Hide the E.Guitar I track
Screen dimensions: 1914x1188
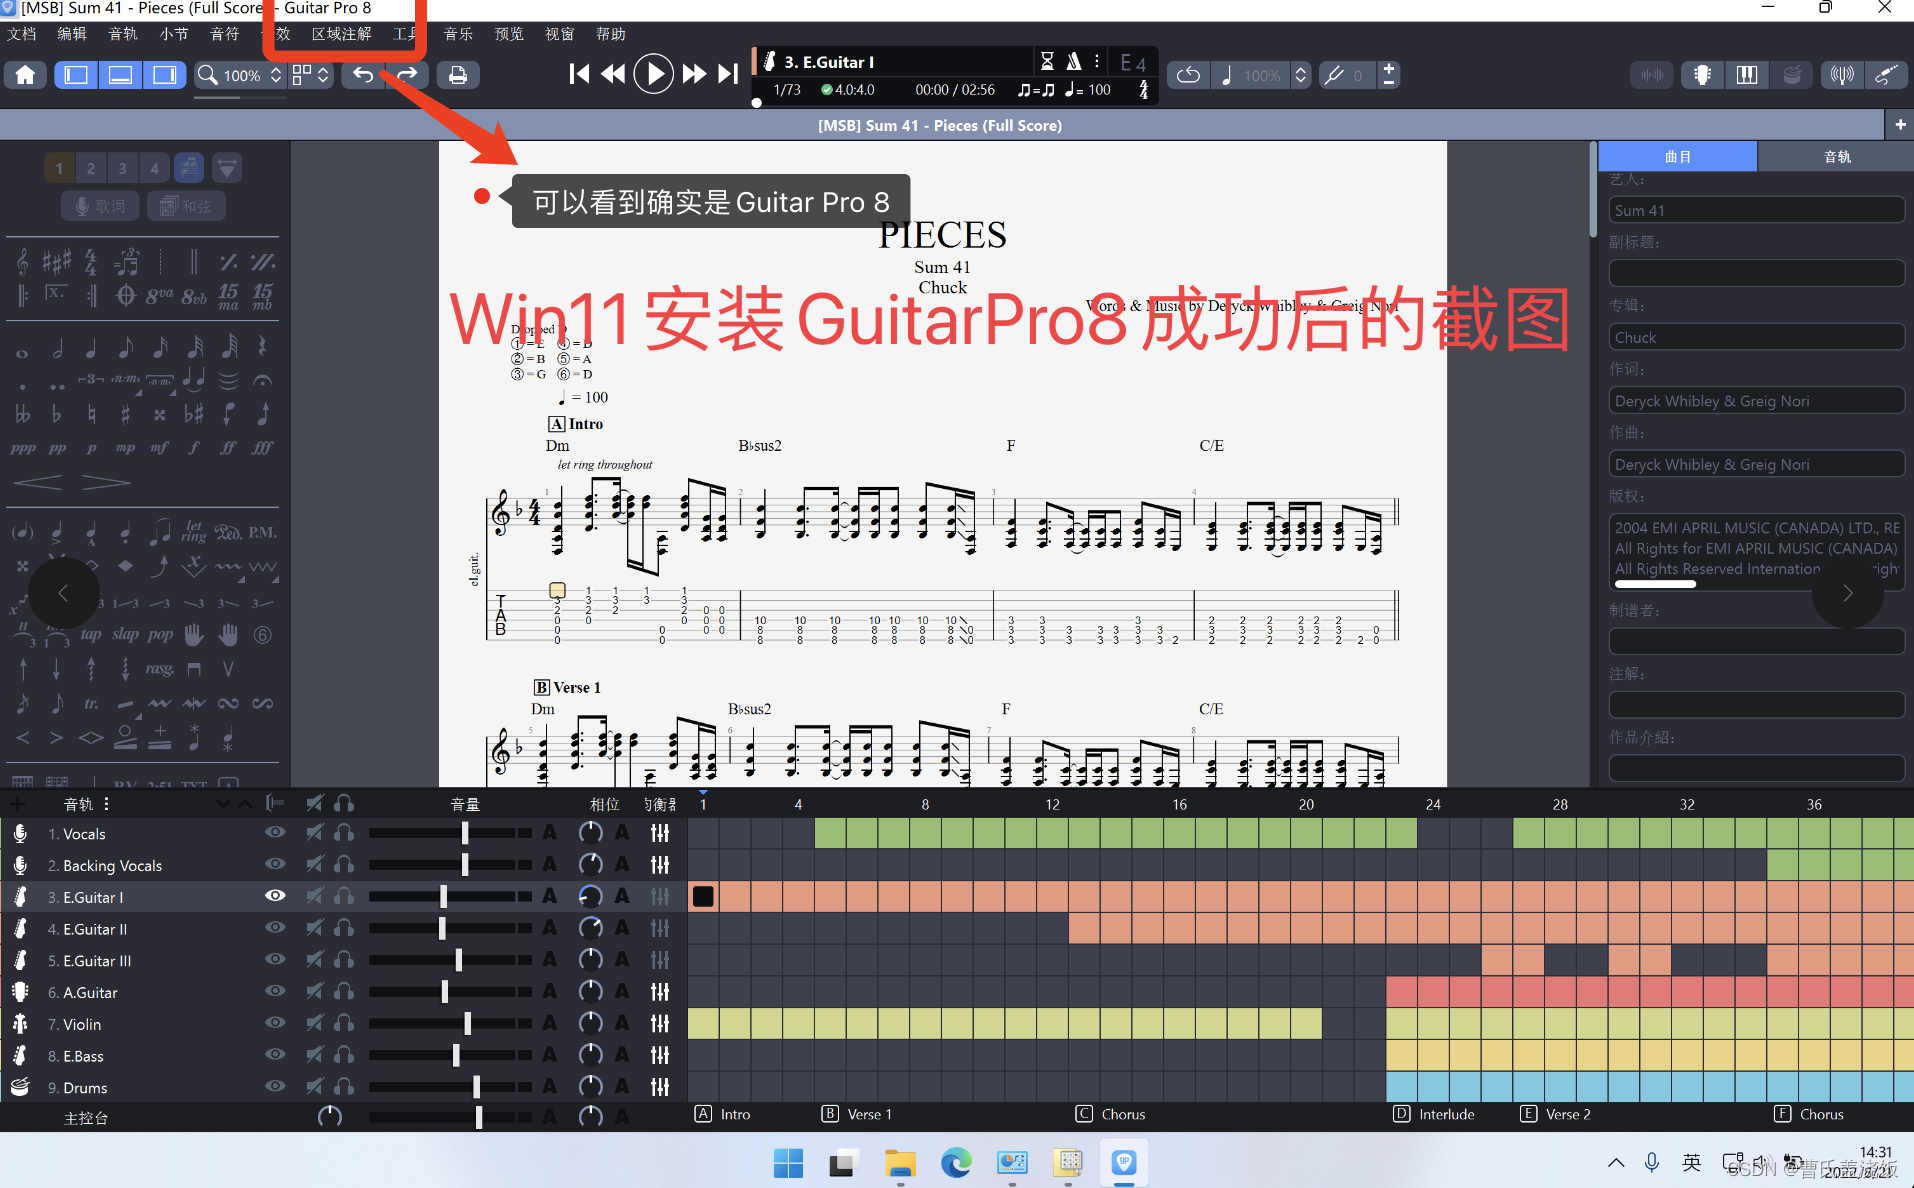click(274, 896)
